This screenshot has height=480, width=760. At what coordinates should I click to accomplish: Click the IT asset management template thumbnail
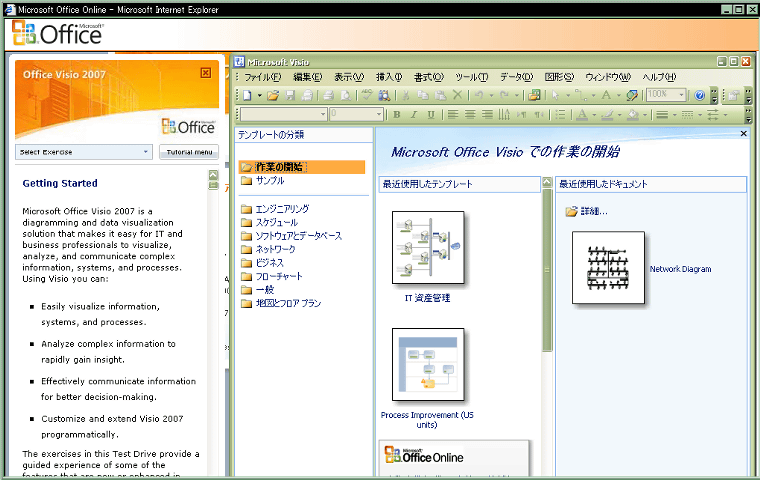(x=428, y=247)
